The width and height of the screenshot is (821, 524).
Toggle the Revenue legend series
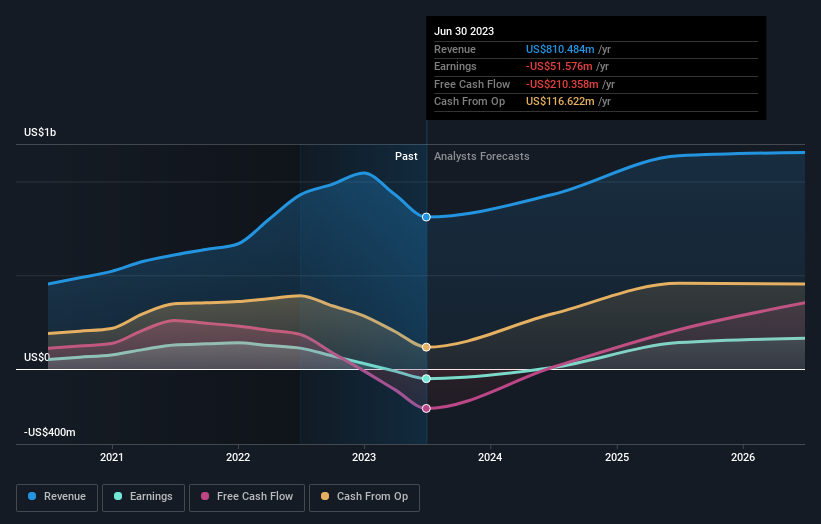57,497
